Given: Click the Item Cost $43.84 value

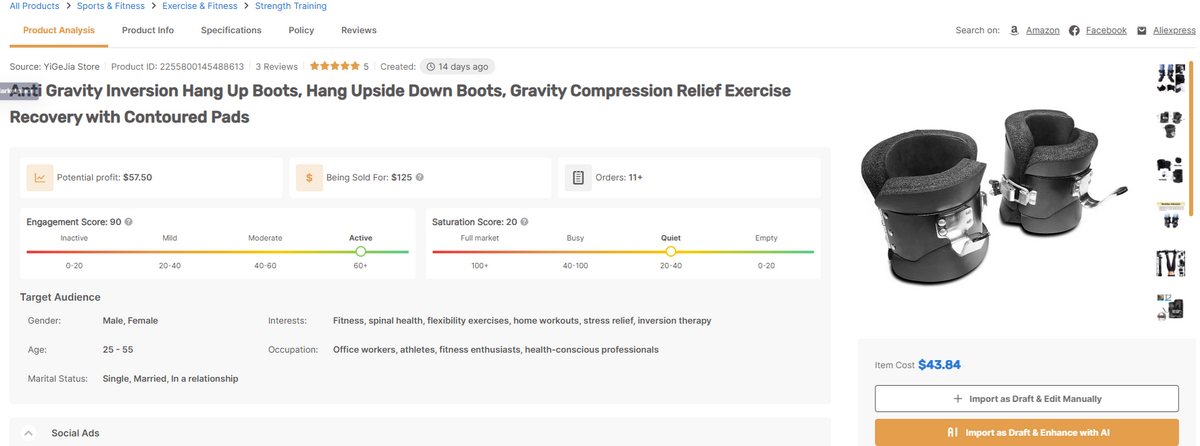Looking at the screenshot, I should (x=939, y=365).
